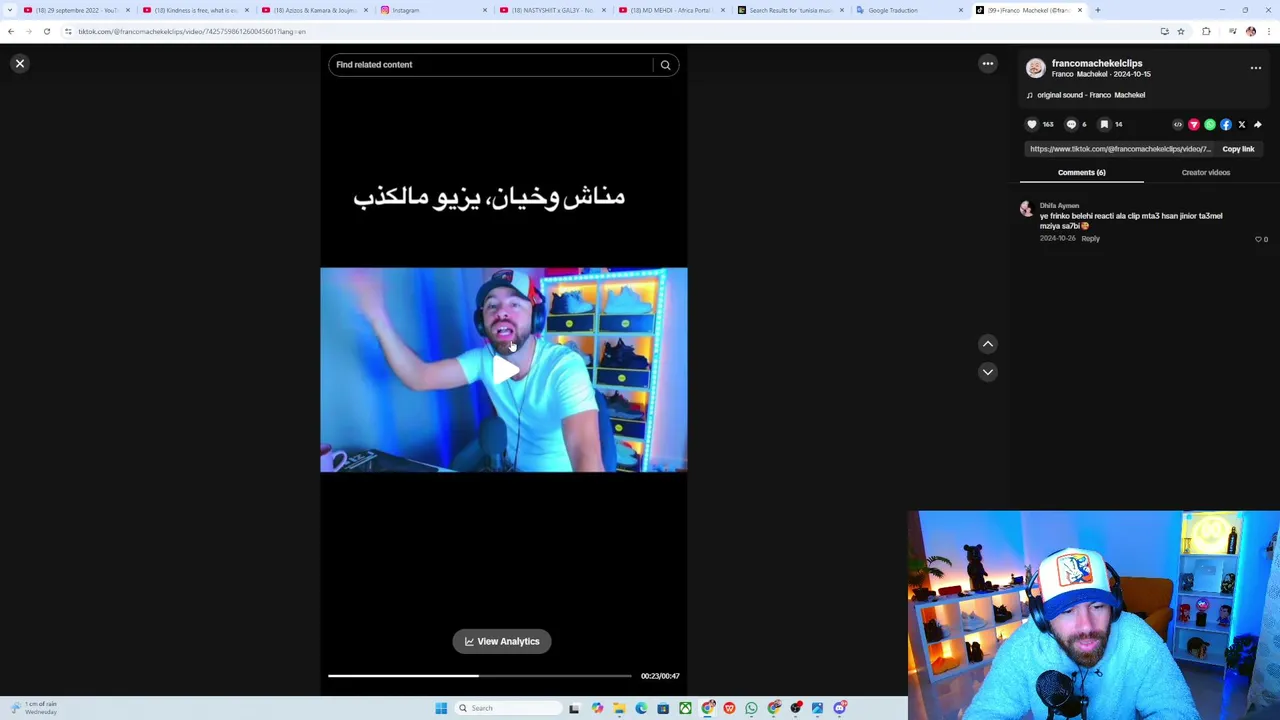Image resolution: width=1280 pixels, height=720 pixels.
Task: Open the weather widget showing rain
Action: [35, 707]
